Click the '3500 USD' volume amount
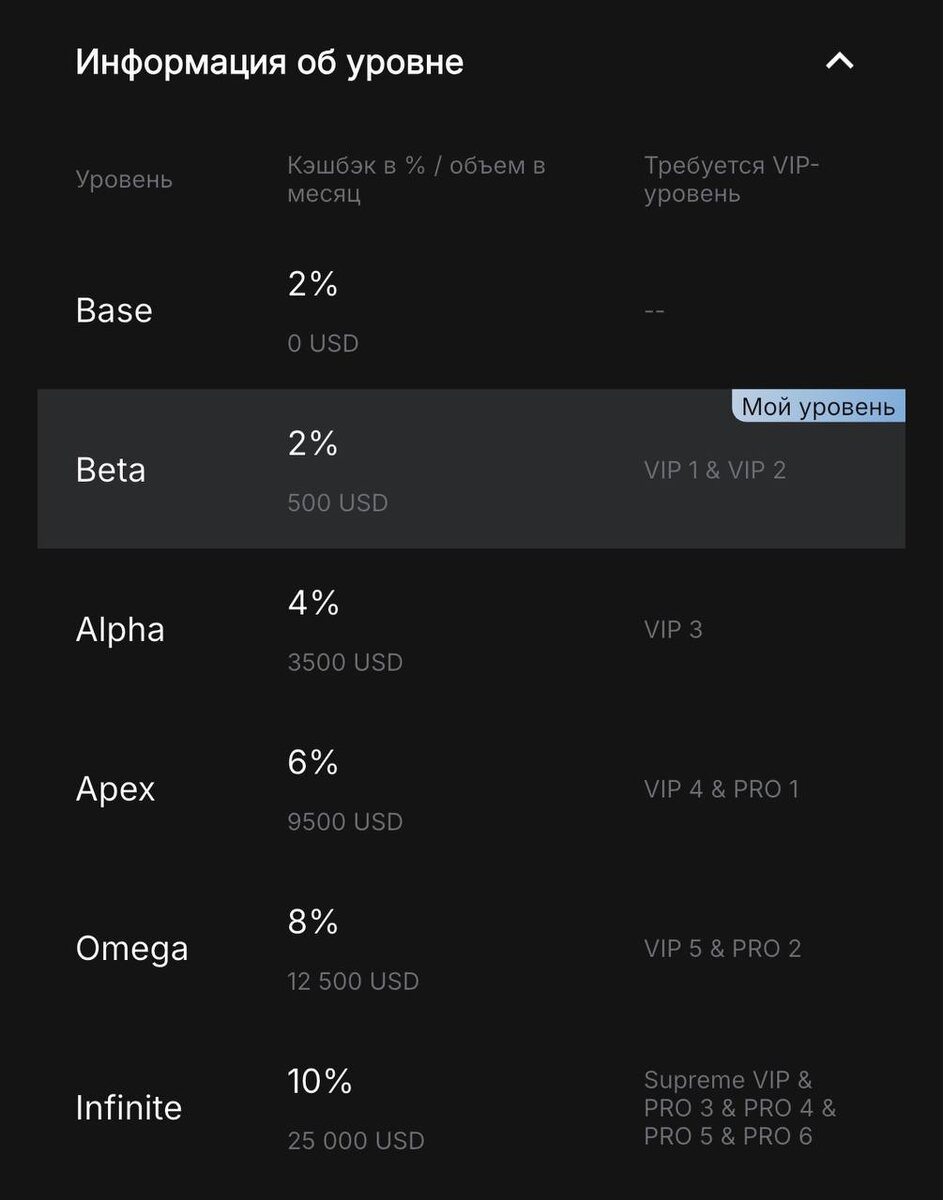Image resolution: width=943 pixels, height=1200 pixels. [345, 662]
